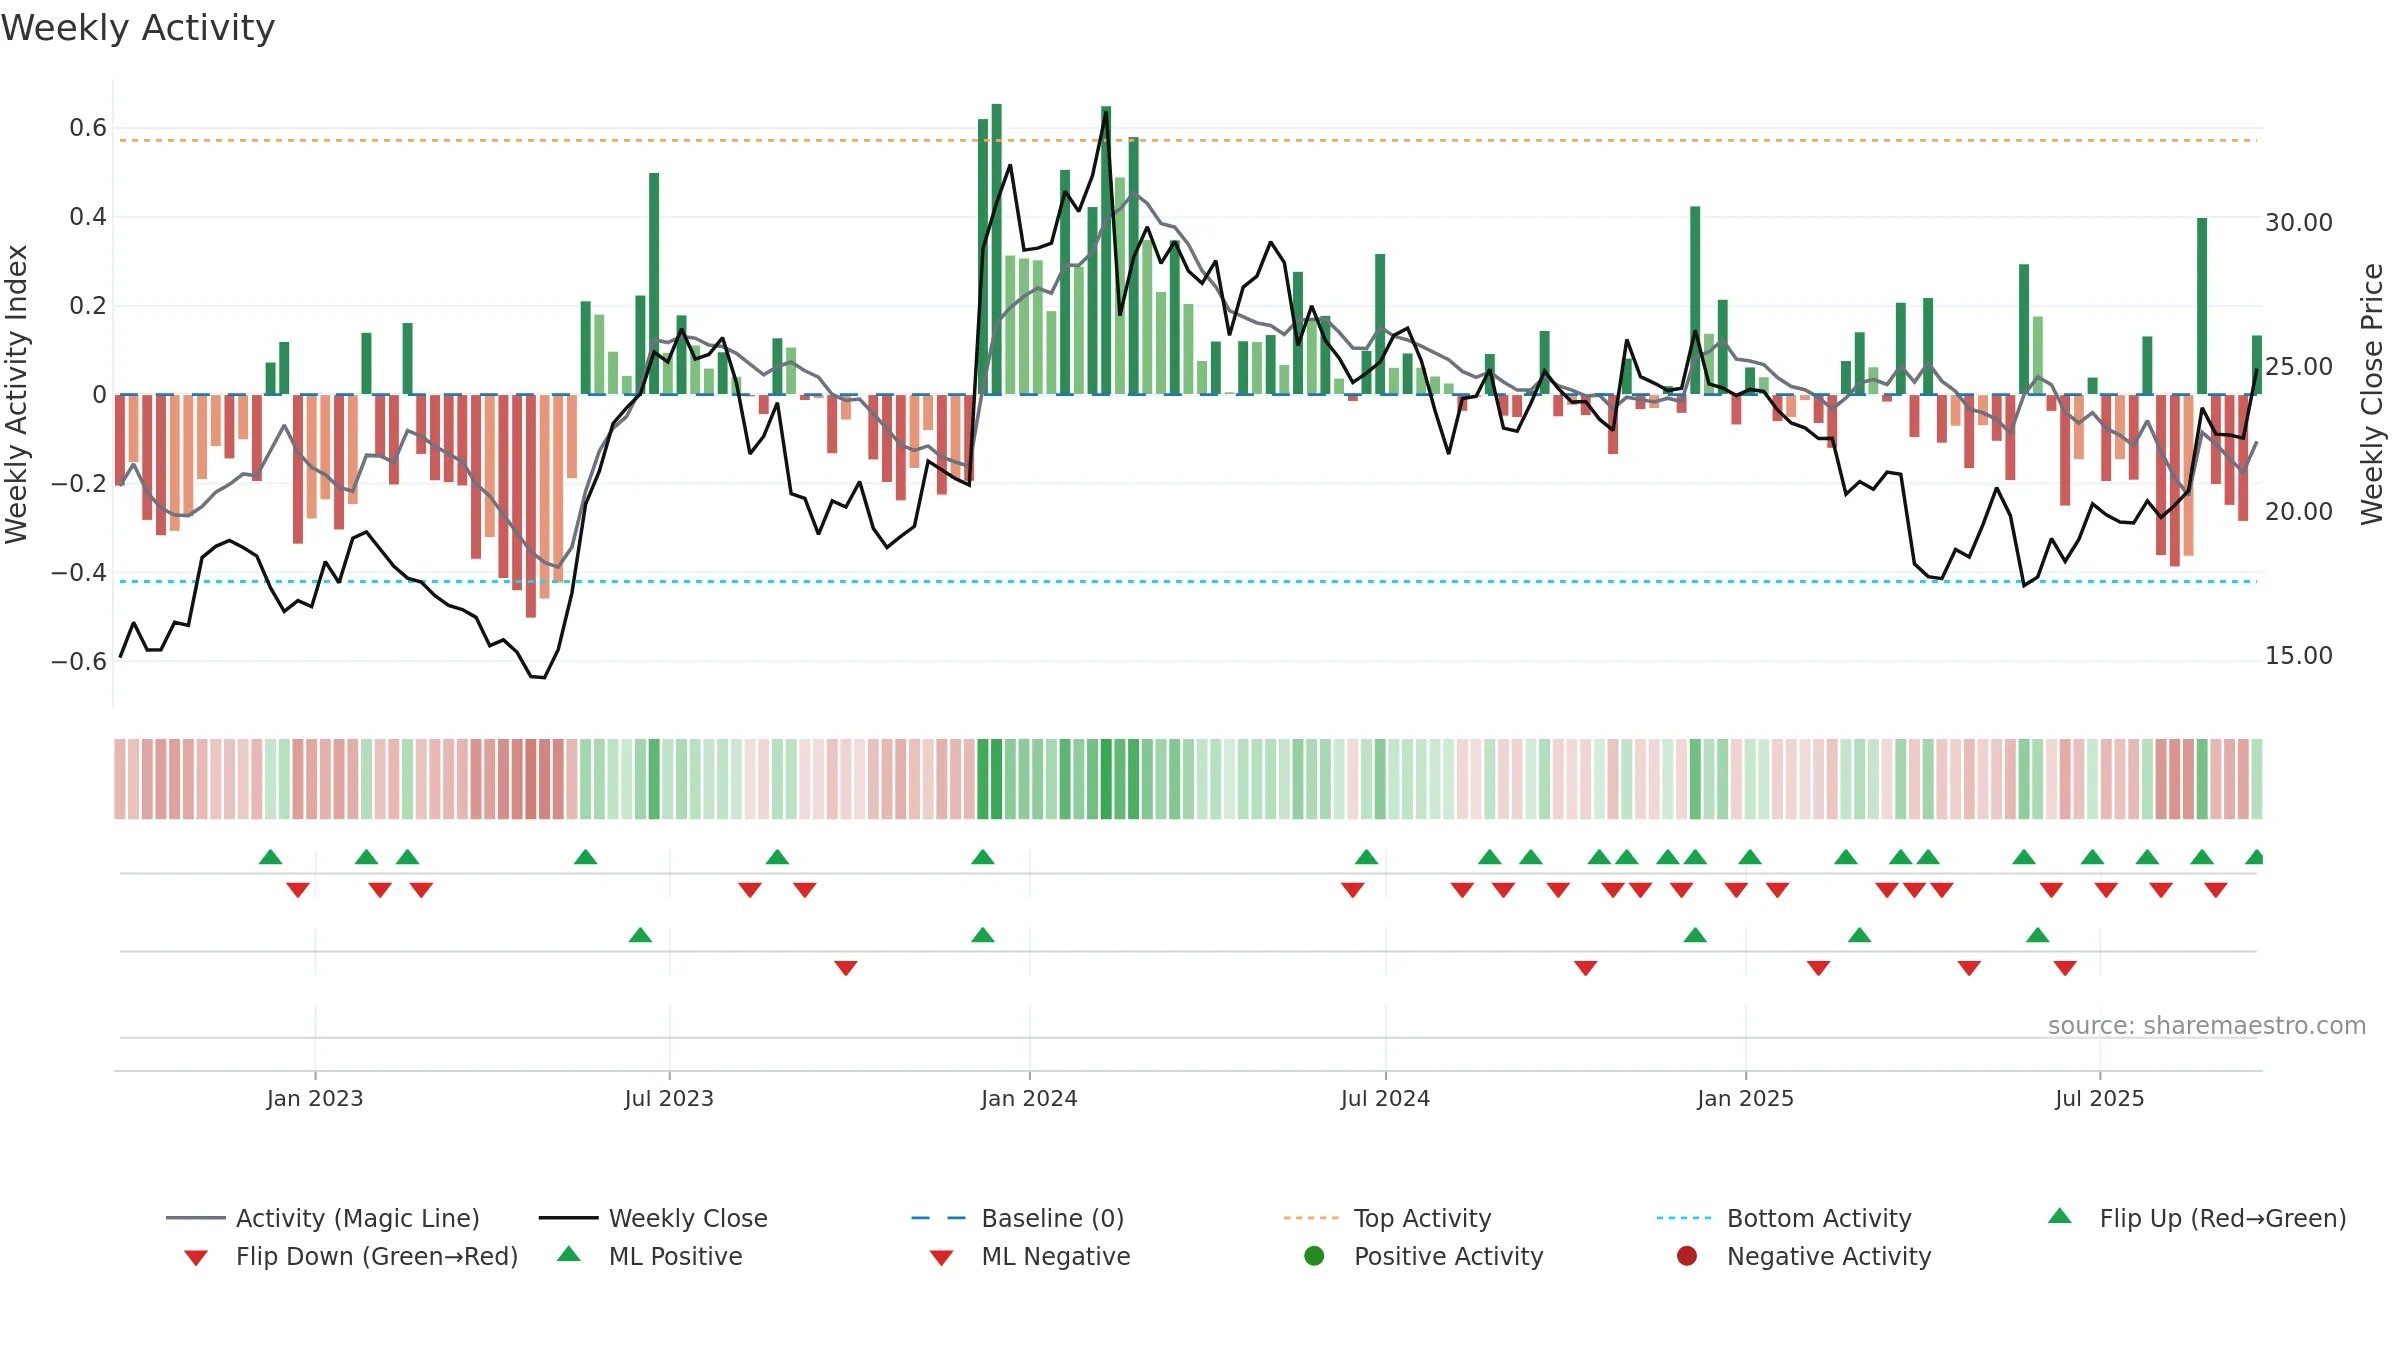Click the first flip-up marker near Jan 2023

click(270, 857)
